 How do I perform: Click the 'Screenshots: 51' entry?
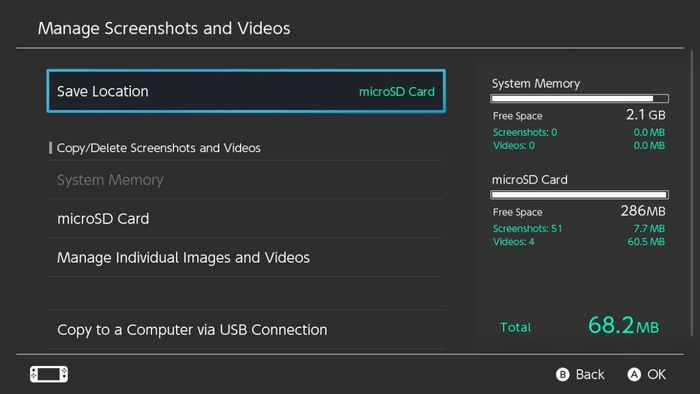[527, 228]
